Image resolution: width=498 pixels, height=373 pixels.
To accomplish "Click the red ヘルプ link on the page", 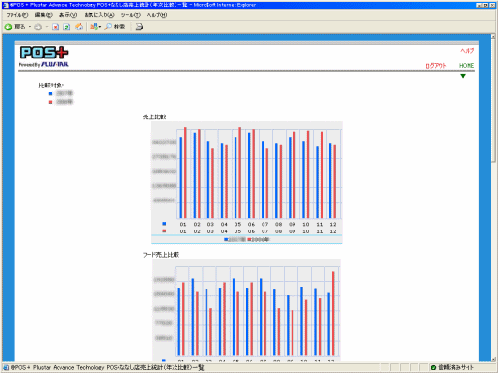I will point(467,51).
